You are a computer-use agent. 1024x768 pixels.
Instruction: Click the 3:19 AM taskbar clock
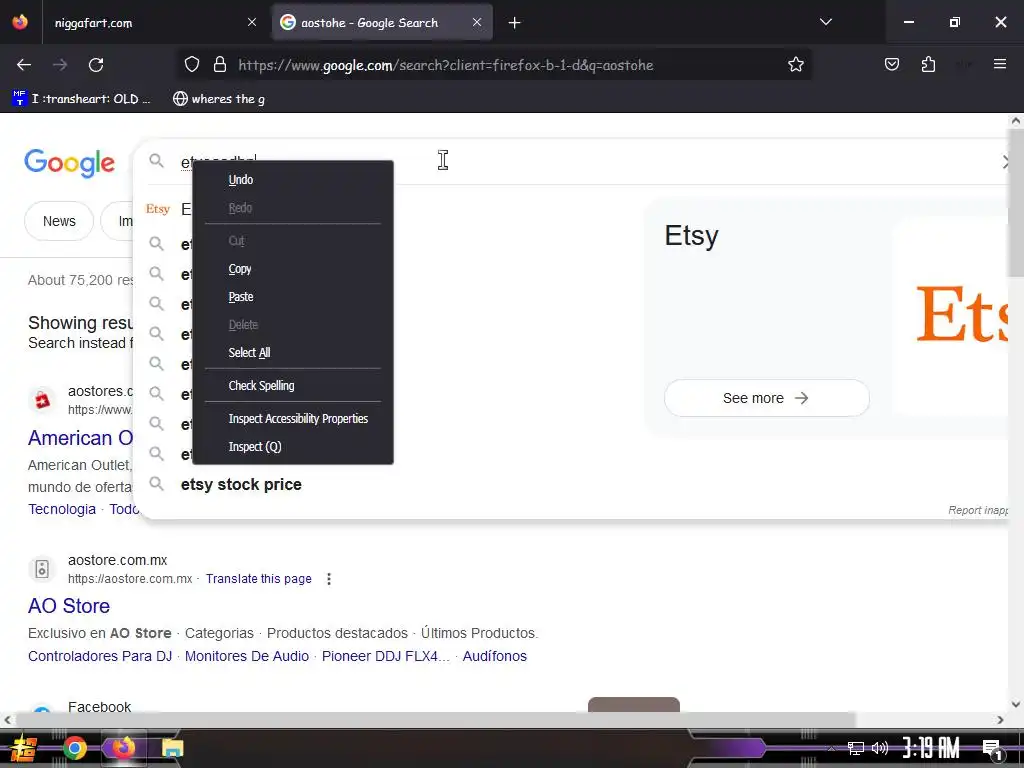point(931,748)
